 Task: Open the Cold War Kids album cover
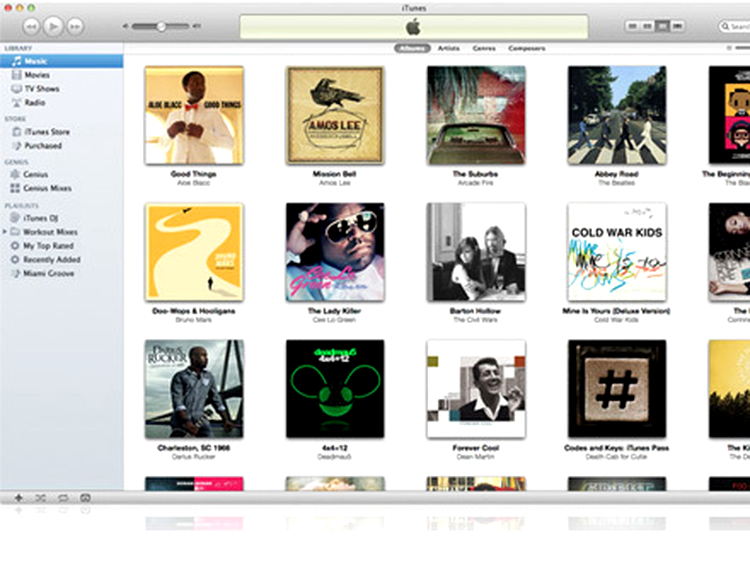tap(617, 252)
